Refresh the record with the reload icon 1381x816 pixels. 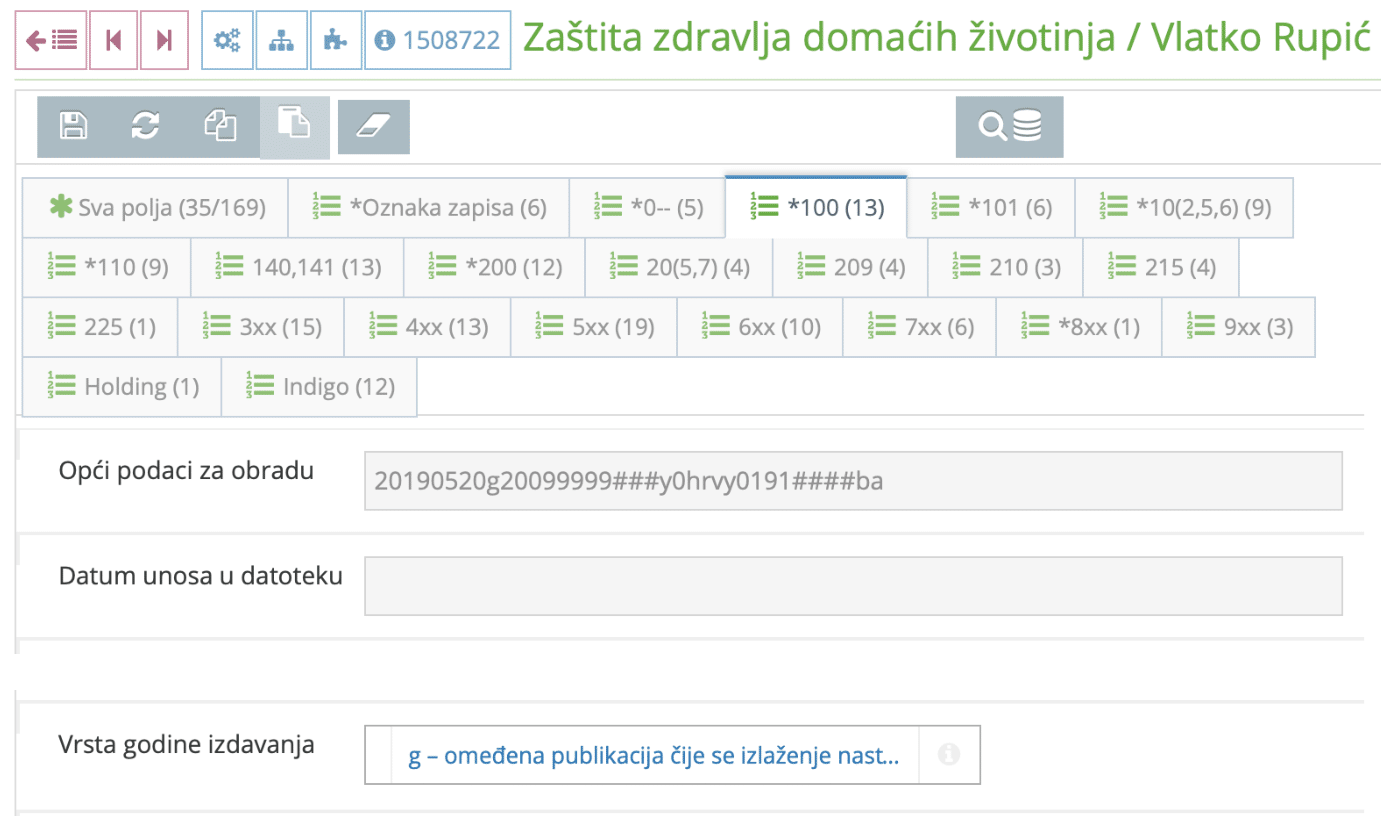click(x=146, y=126)
